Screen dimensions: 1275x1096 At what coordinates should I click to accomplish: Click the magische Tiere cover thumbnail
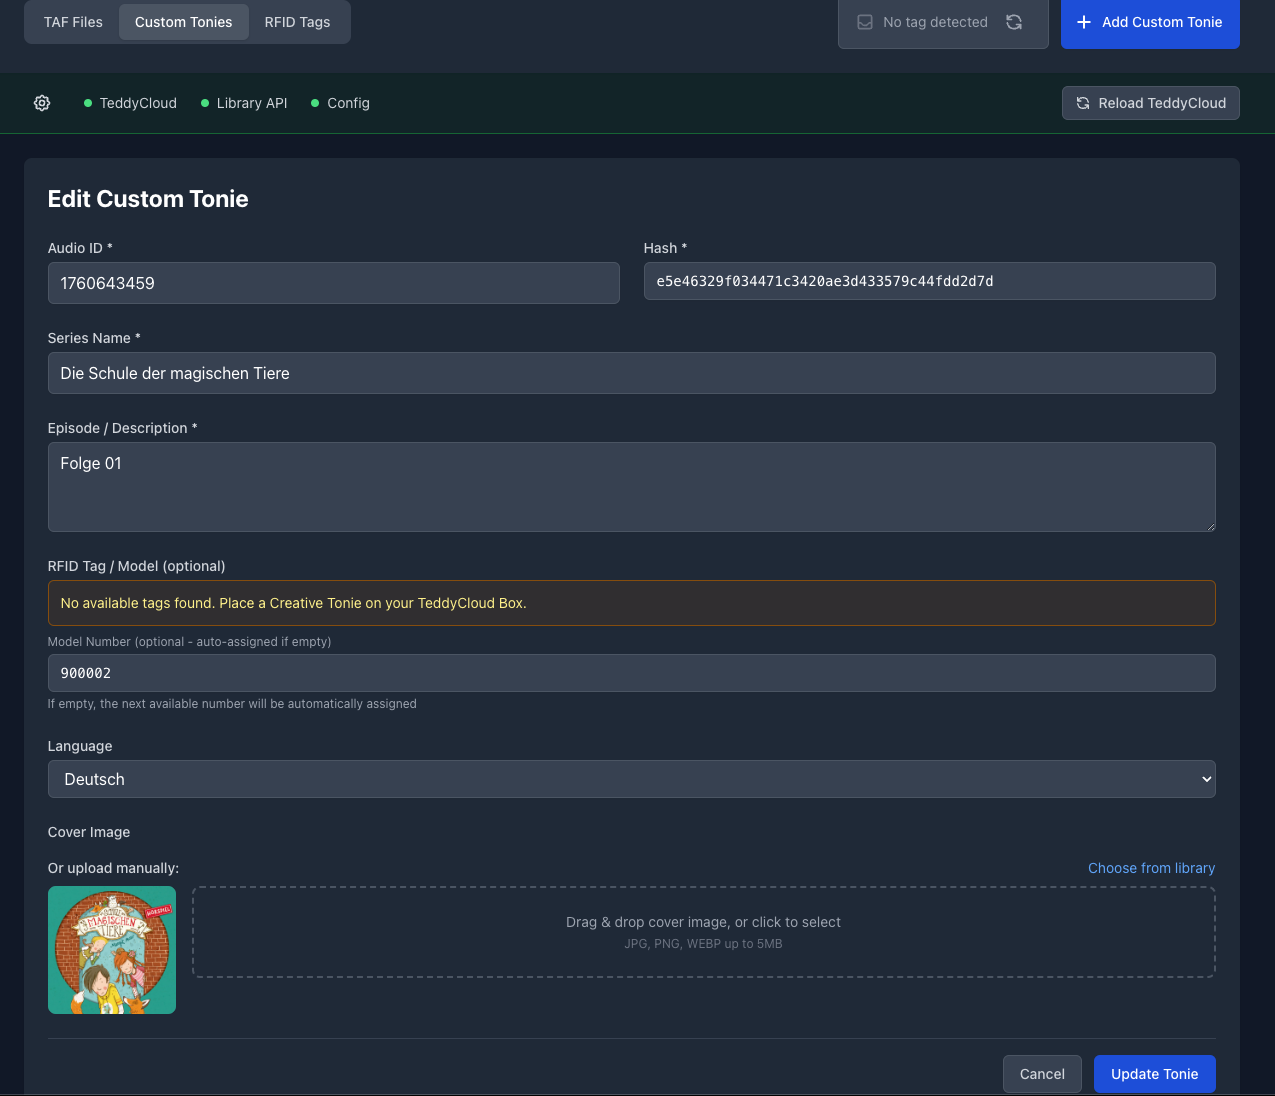coord(112,950)
